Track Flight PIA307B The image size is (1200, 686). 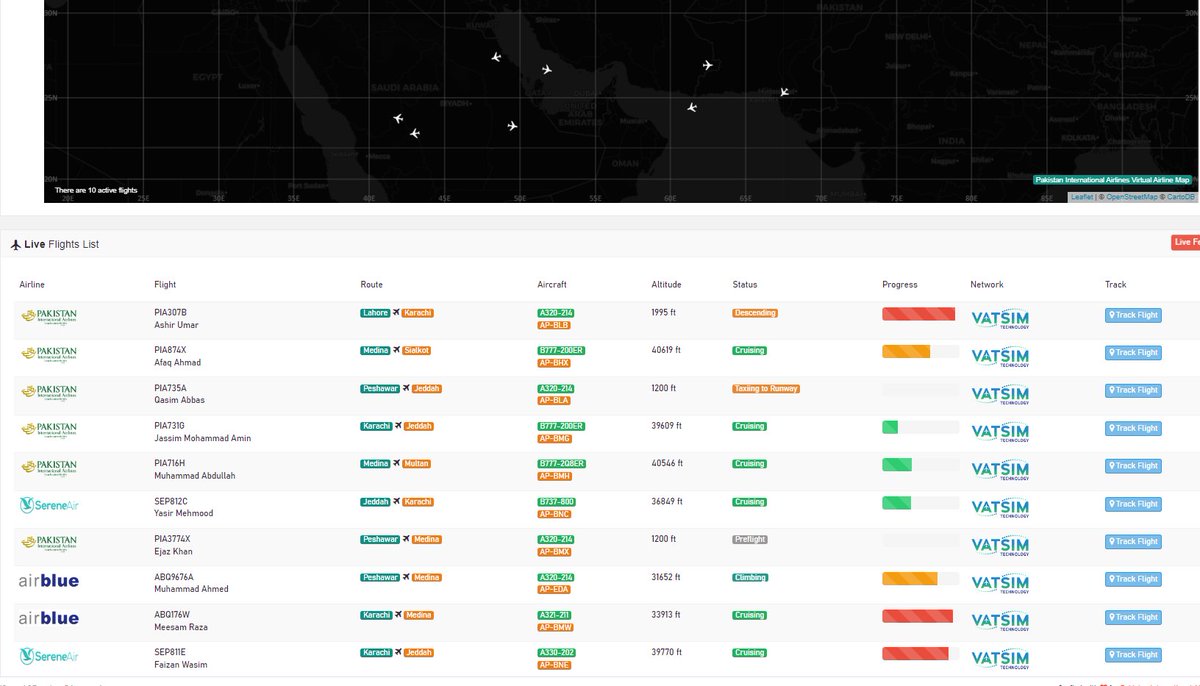1133,315
